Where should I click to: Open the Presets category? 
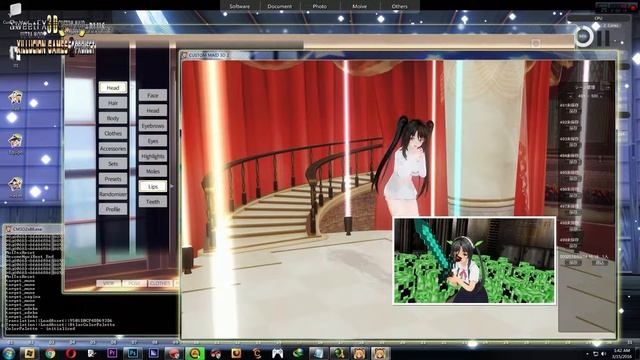(113, 179)
